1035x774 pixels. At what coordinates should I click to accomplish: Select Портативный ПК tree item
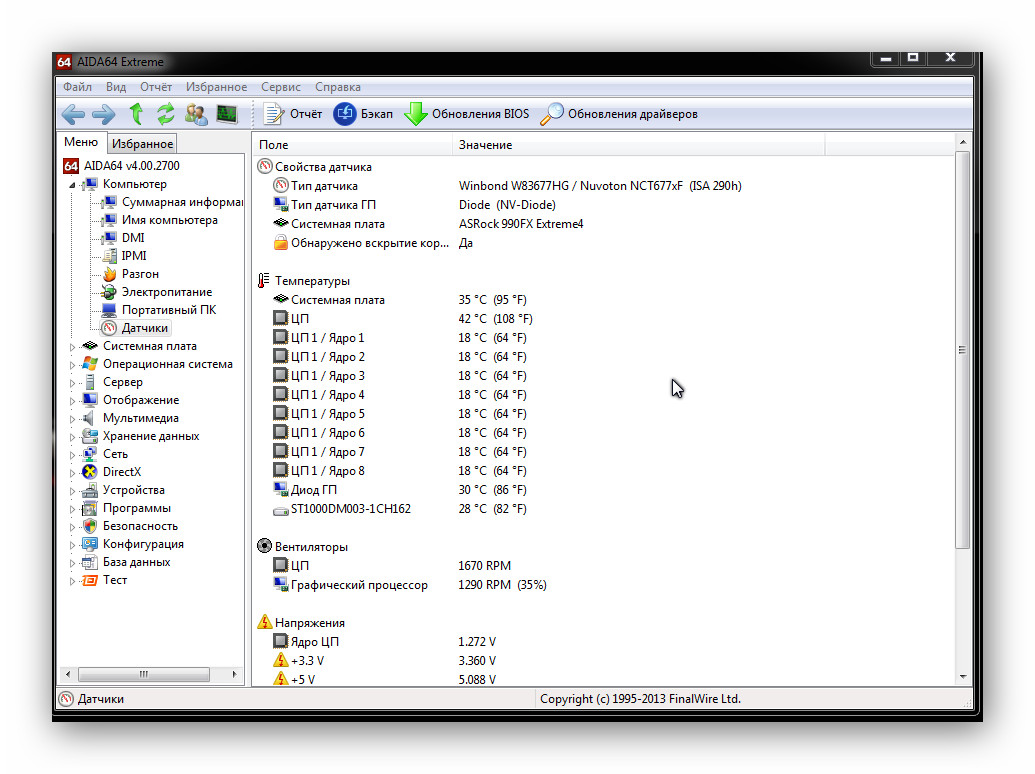coord(159,309)
